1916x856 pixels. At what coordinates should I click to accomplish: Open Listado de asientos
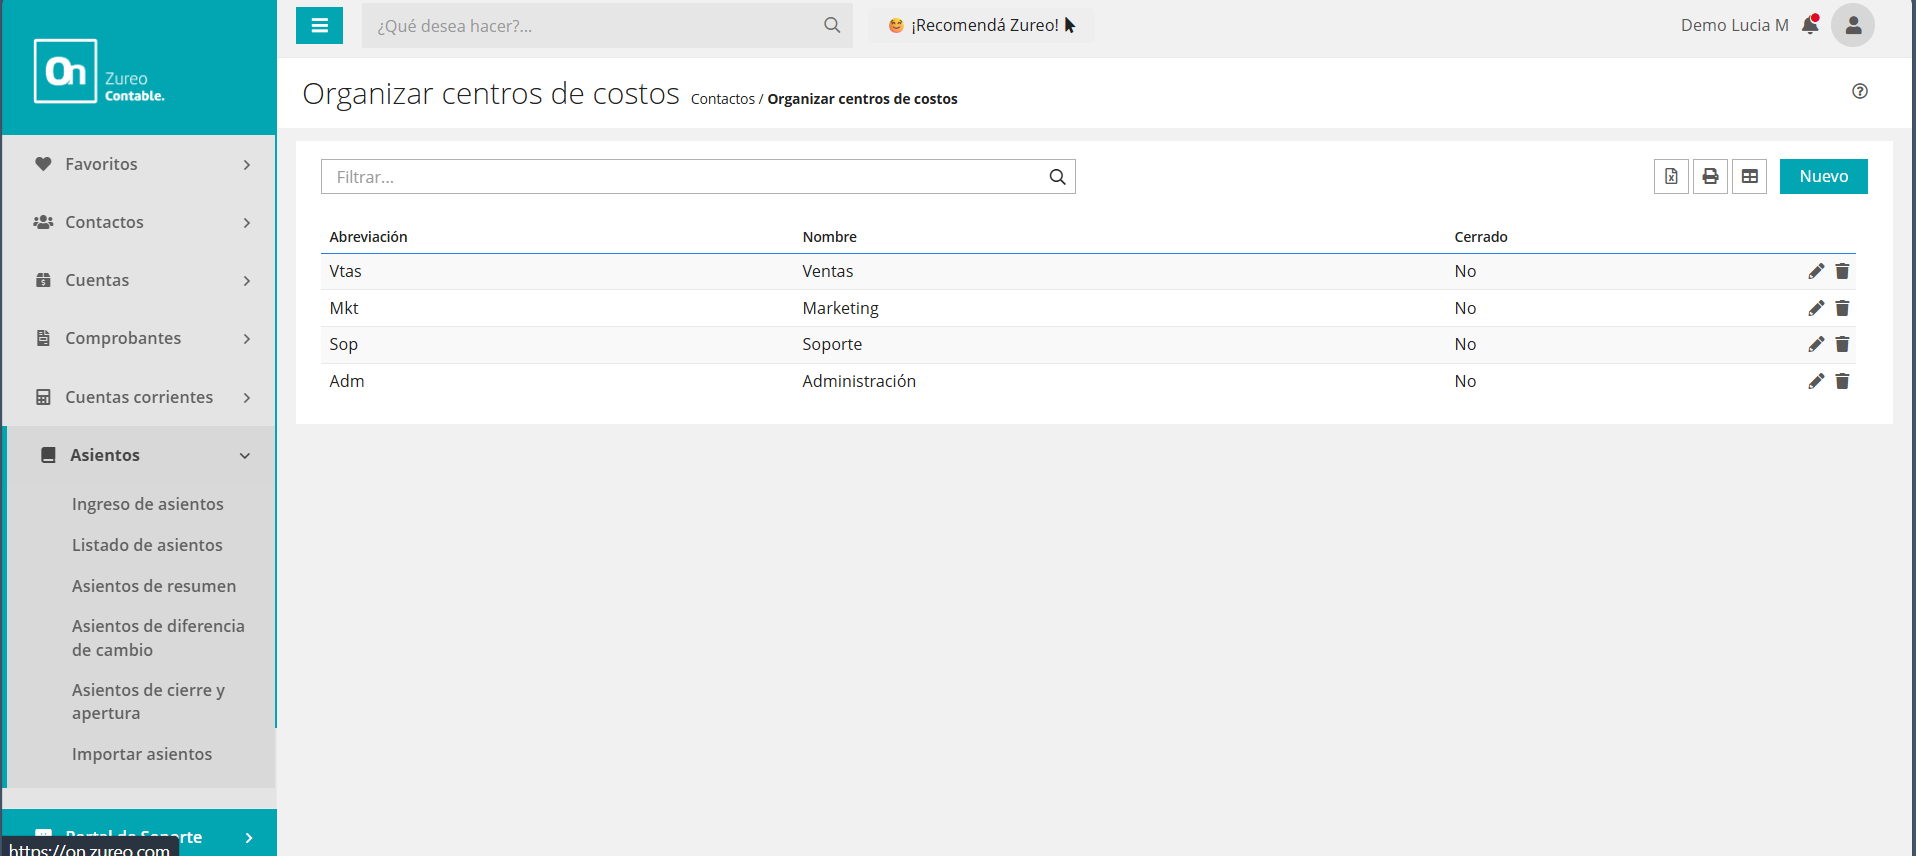pos(147,545)
